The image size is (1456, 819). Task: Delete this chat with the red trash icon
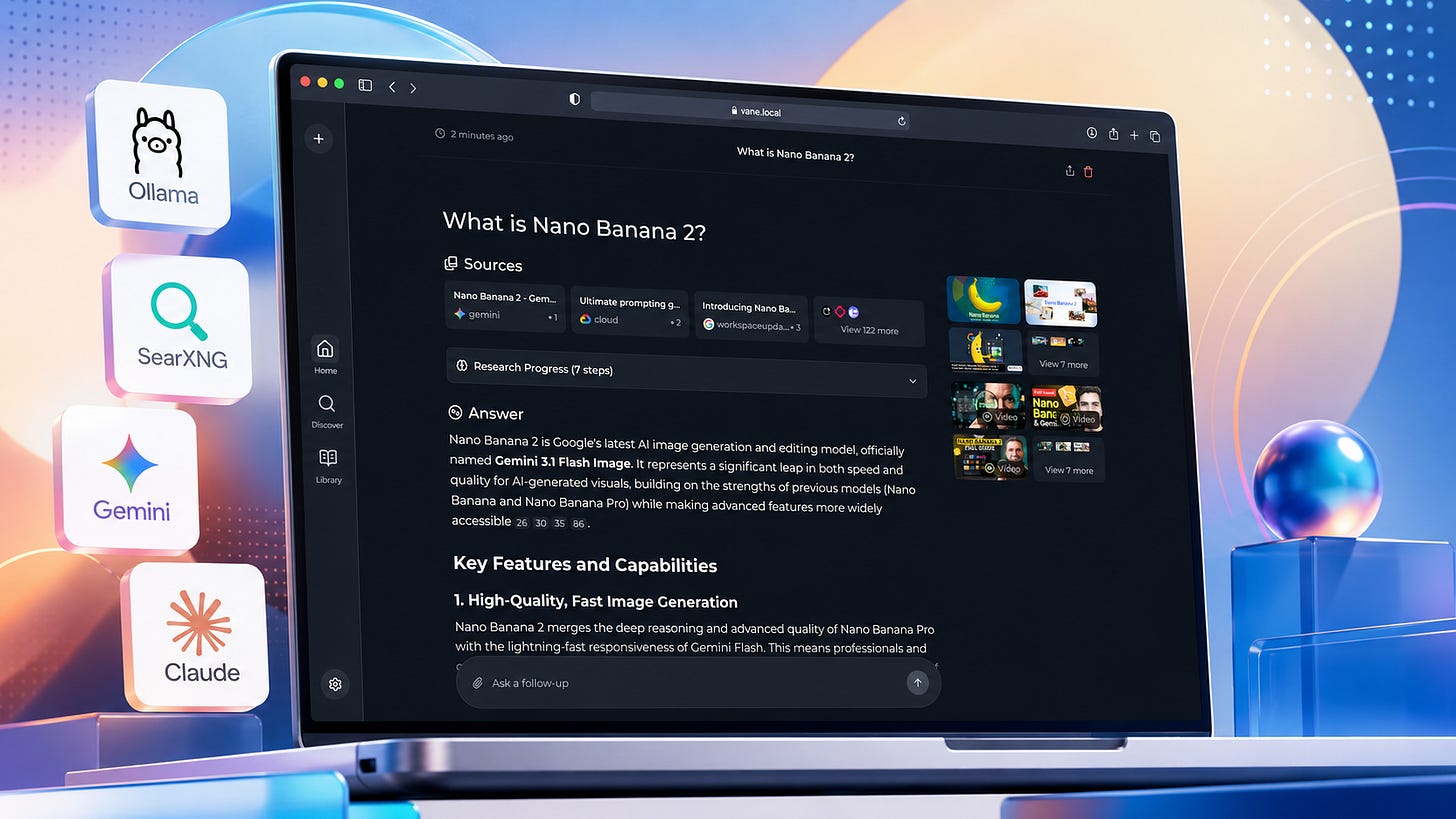(x=1089, y=172)
